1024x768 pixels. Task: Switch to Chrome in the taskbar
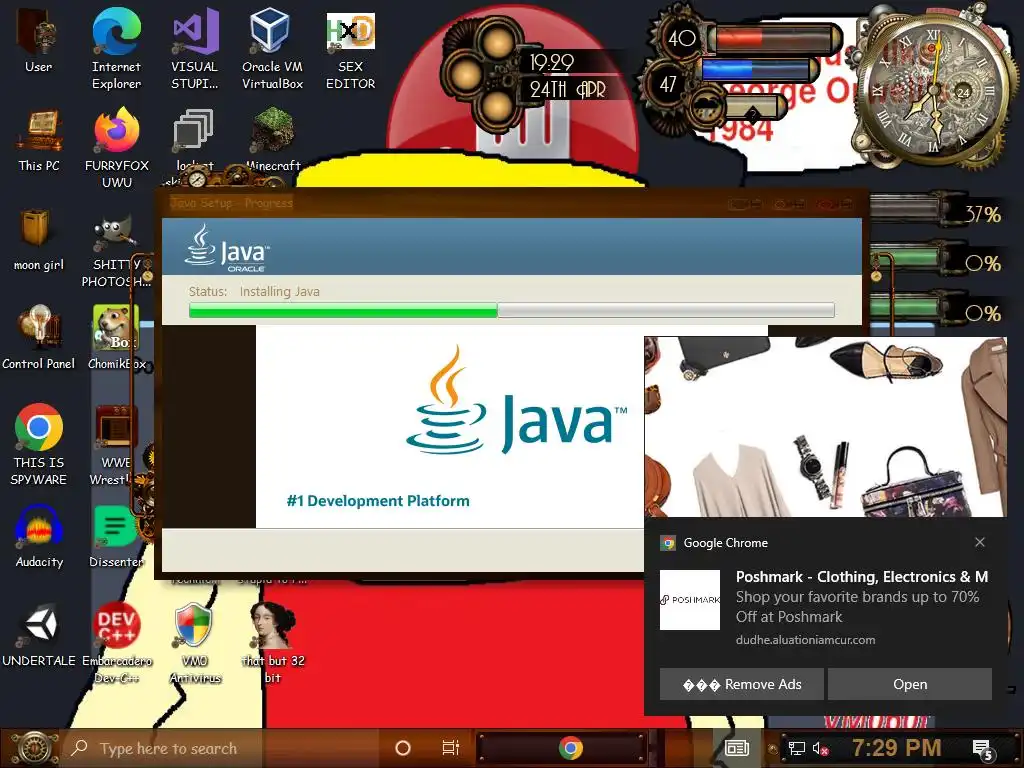tap(570, 748)
